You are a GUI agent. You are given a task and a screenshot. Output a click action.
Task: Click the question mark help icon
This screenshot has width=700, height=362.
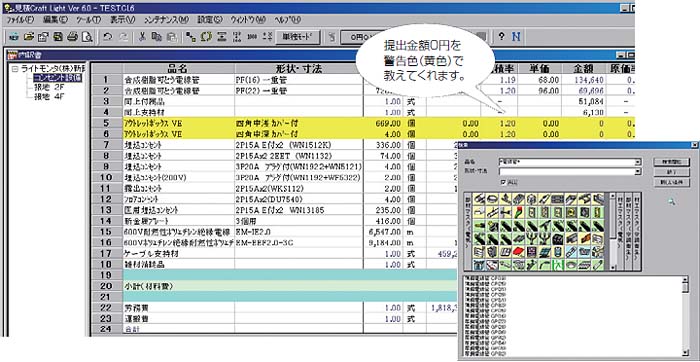[501, 37]
